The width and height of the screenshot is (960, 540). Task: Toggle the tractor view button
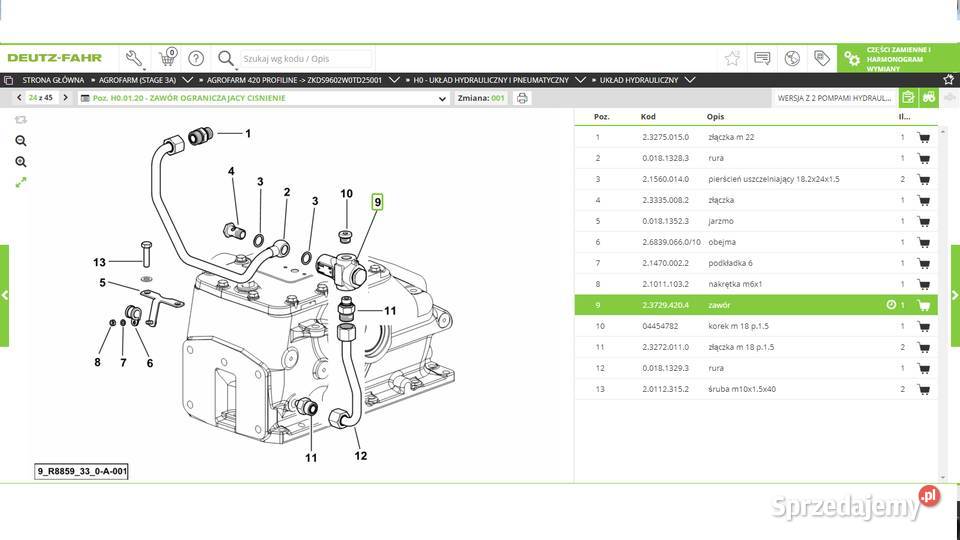tap(928, 98)
